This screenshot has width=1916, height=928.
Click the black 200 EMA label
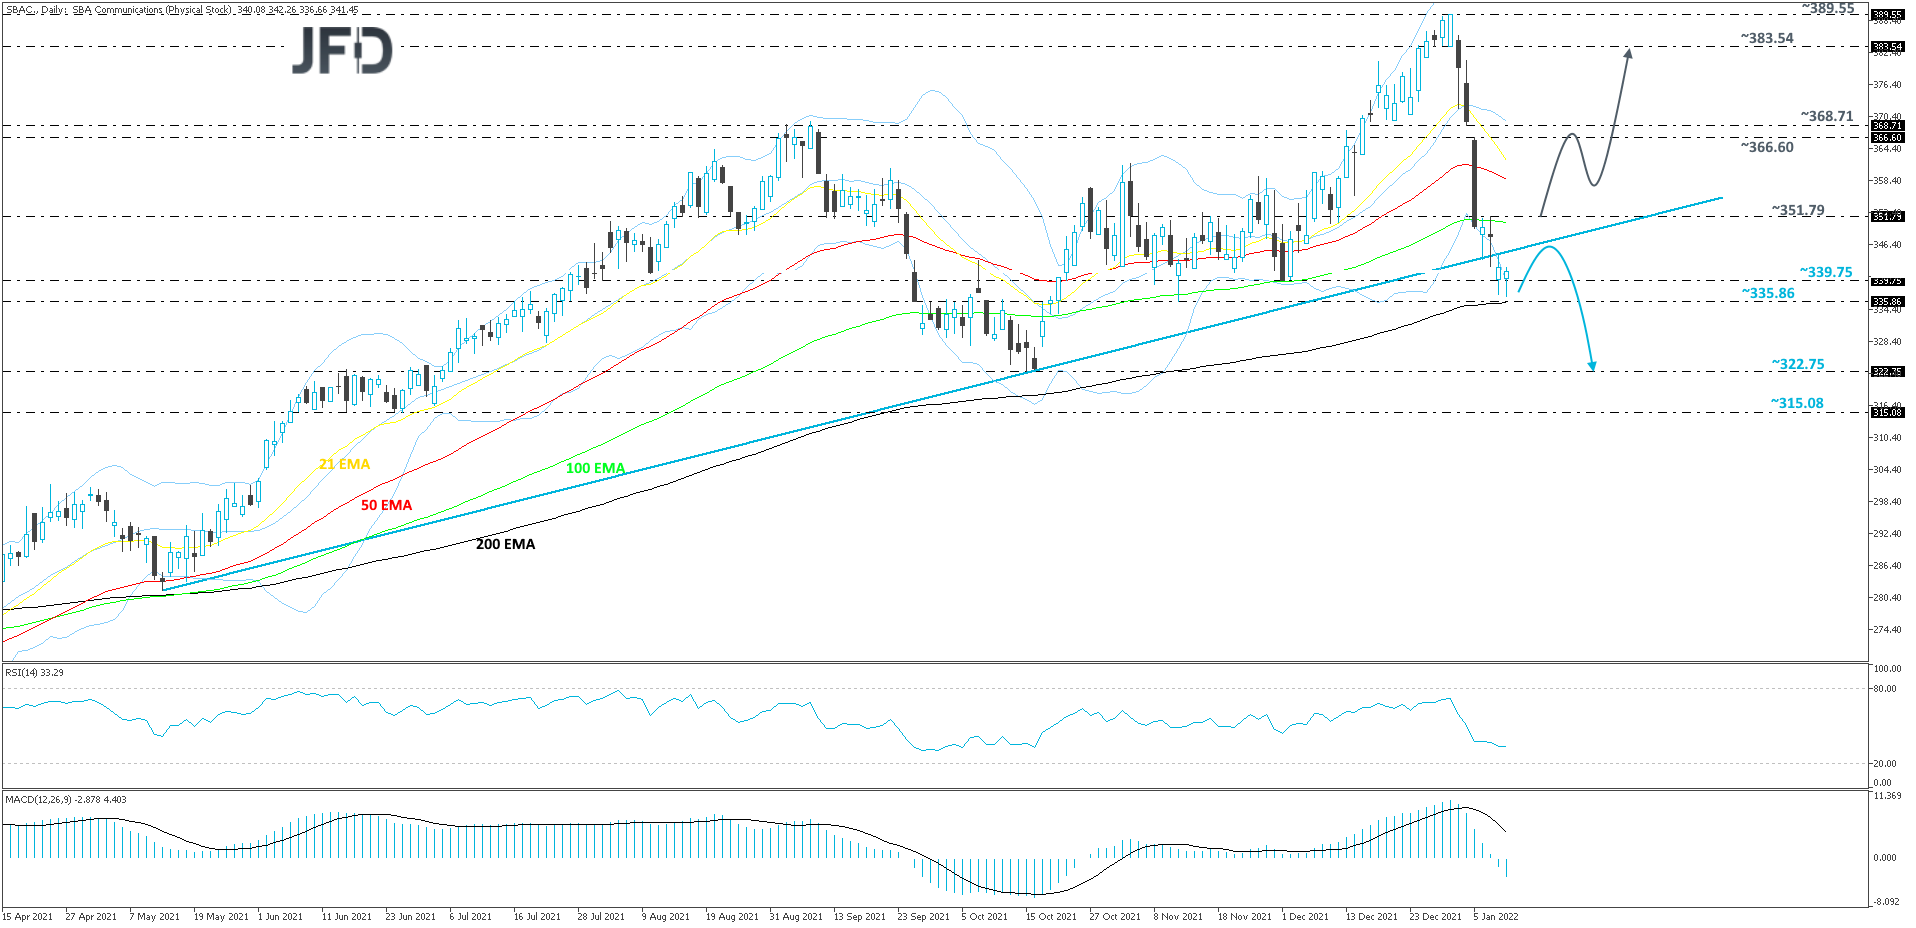[x=505, y=544]
